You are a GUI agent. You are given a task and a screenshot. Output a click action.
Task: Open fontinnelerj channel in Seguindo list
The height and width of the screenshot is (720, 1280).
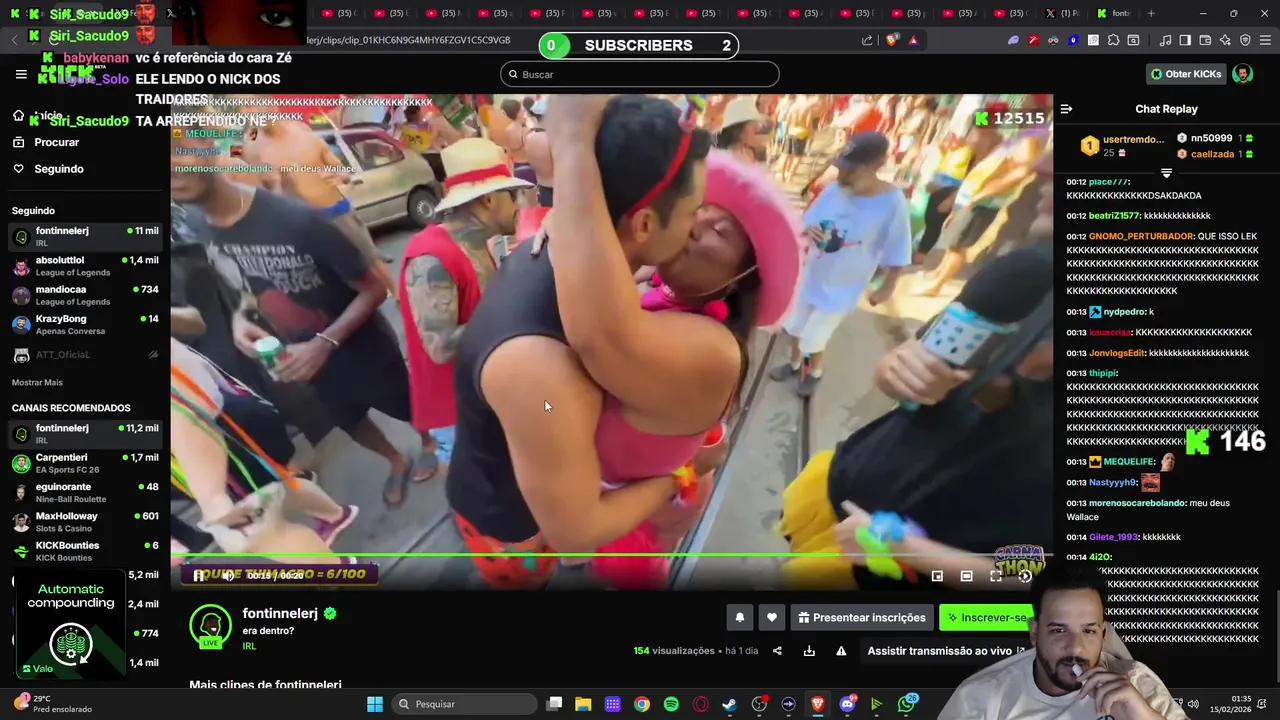(x=84, y=237)
